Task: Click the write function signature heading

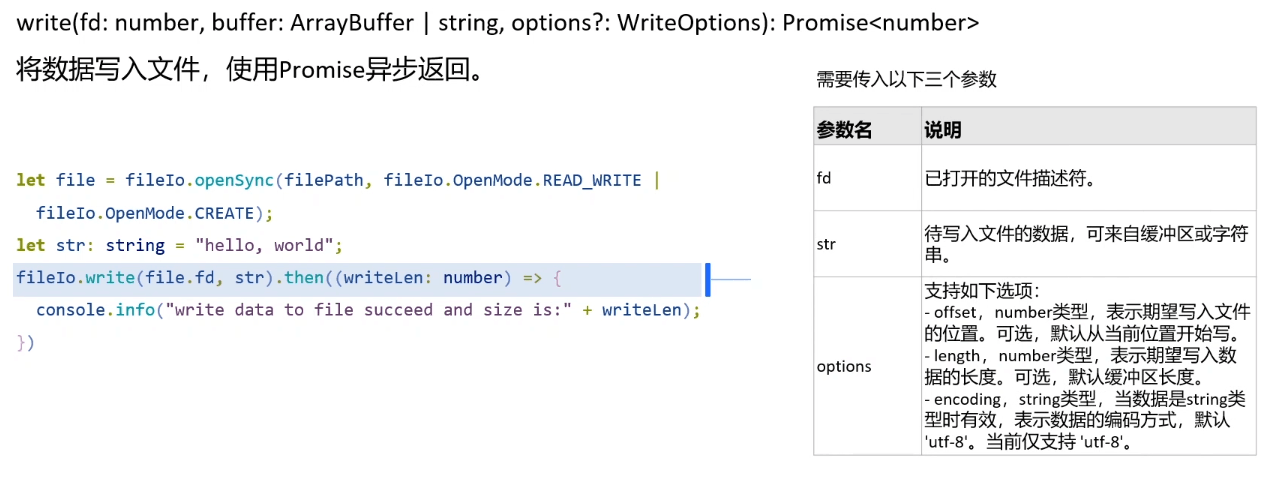Action: (x=498, y=23)
